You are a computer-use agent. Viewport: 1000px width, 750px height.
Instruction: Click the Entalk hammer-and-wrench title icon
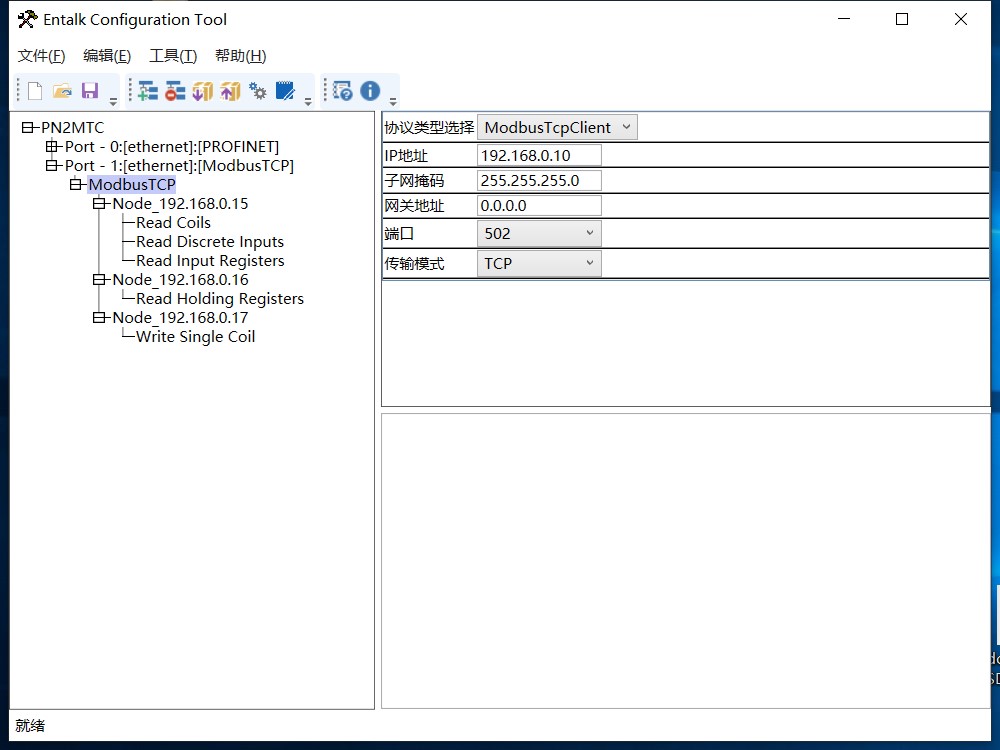click(27, 20)
